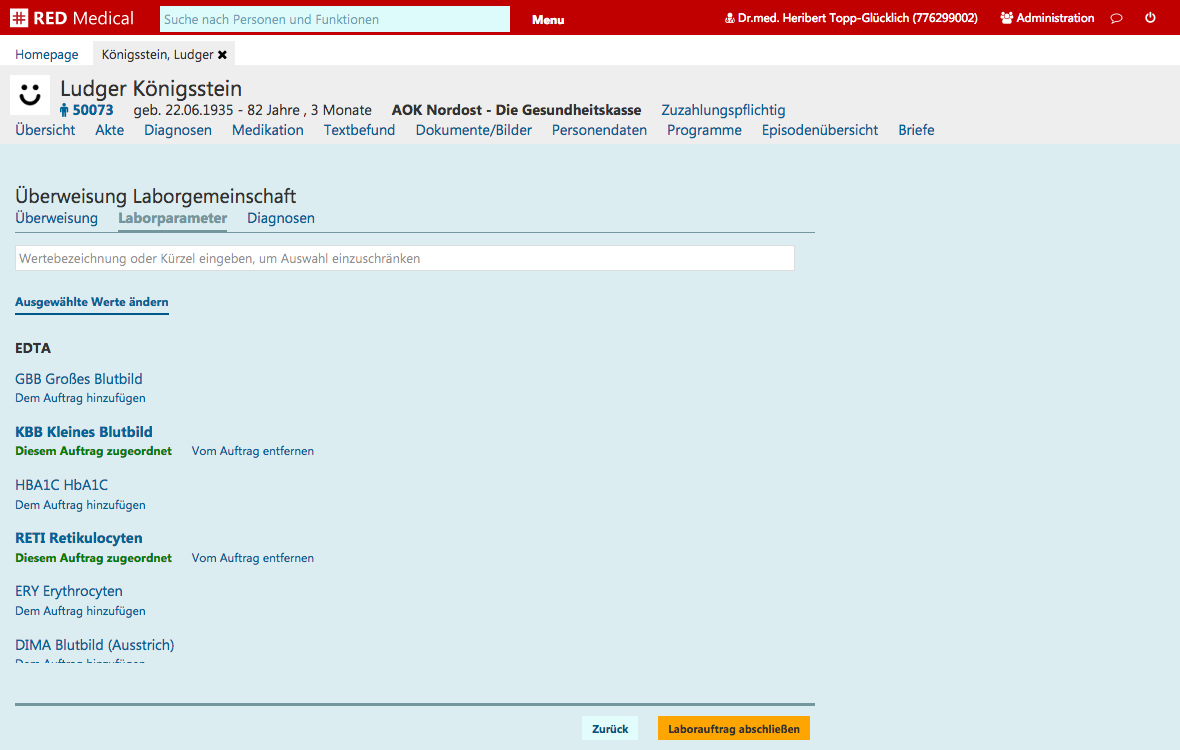1180x750 pixels.
Task: Switch to the Homepage tab
Action: [x=47, y=54]
